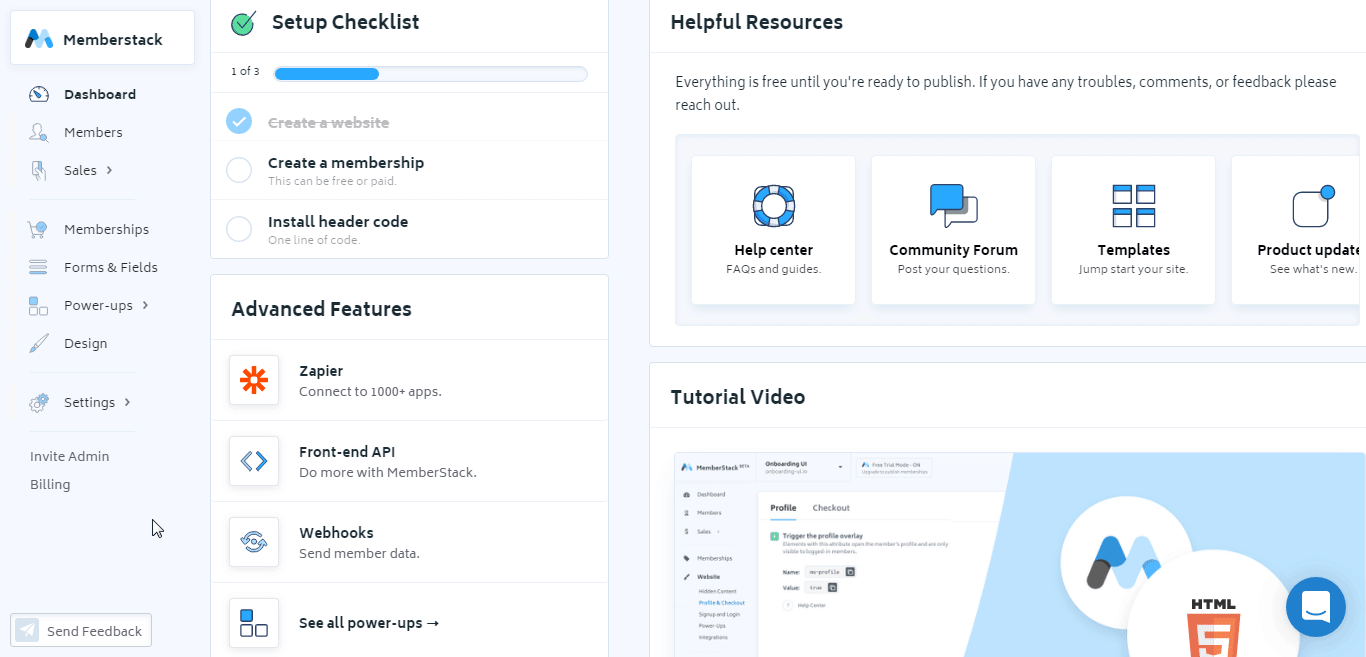Open the Sales menu label
This screenshot has height=657, width=1366.
80,170
